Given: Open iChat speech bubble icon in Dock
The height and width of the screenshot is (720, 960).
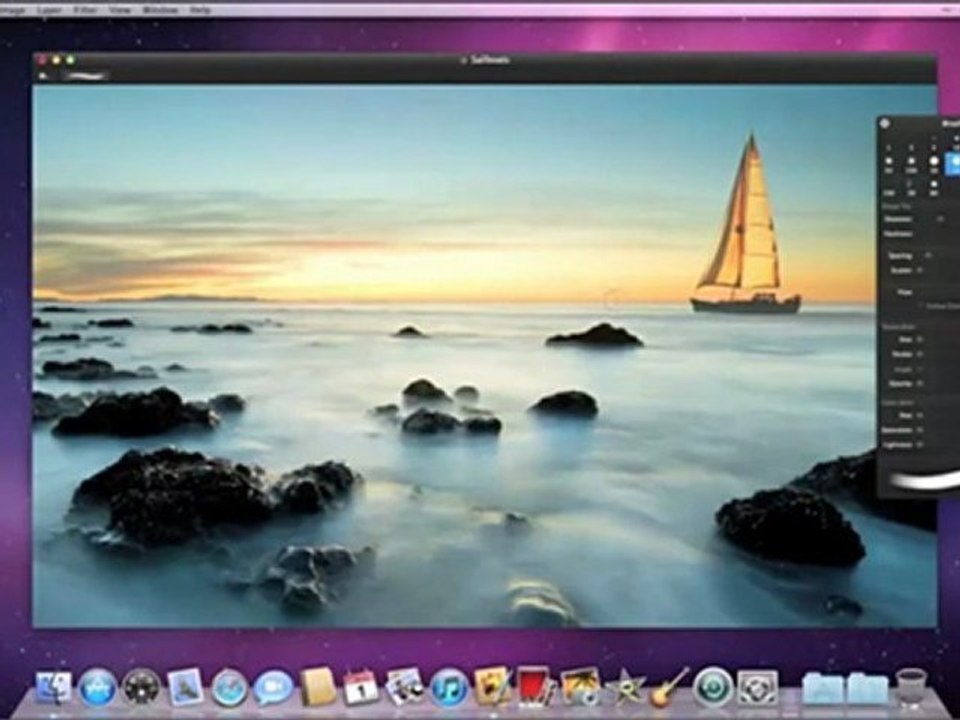Looking at the screenshot, I should 273,688.
